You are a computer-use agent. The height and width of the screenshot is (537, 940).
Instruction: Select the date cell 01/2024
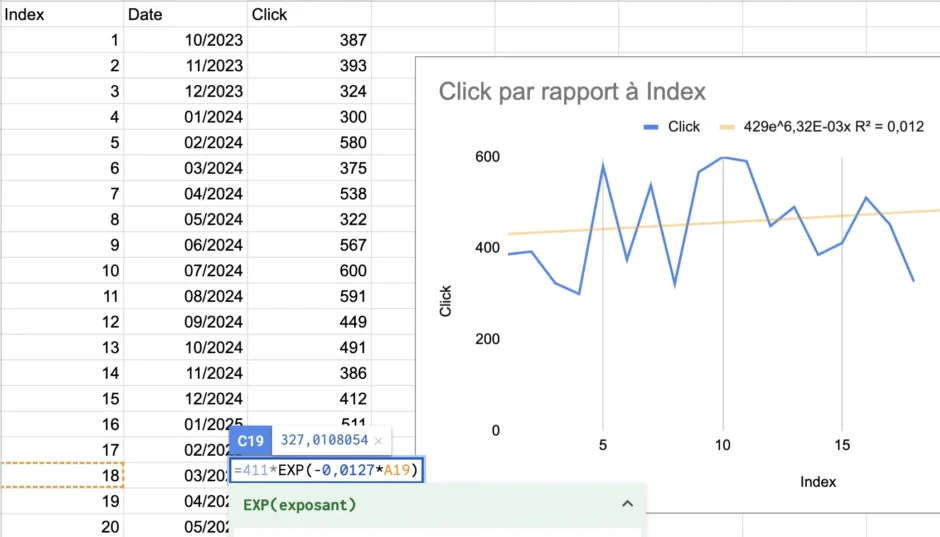[x=185, y=117]
